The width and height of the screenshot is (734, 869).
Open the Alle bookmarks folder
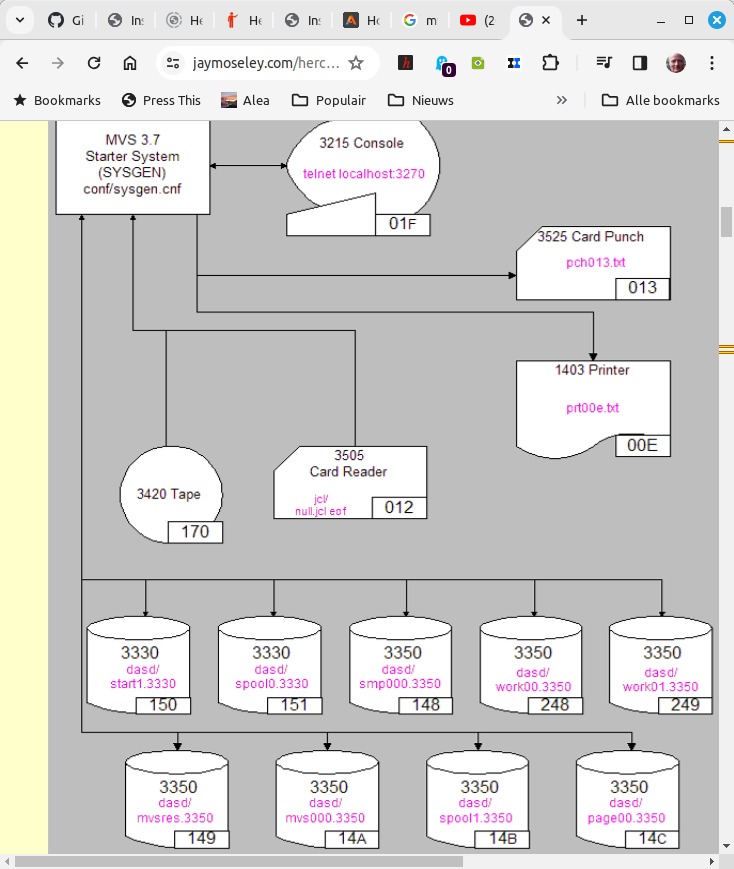click(x=660, y=100)
